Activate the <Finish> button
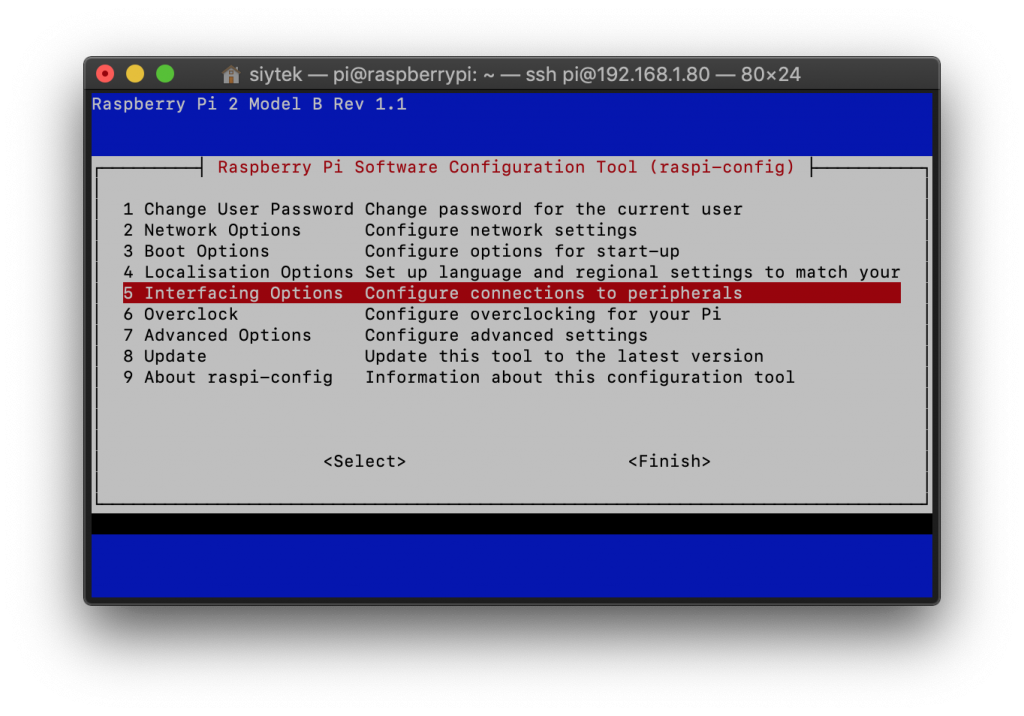 click(x=669, y=461)
